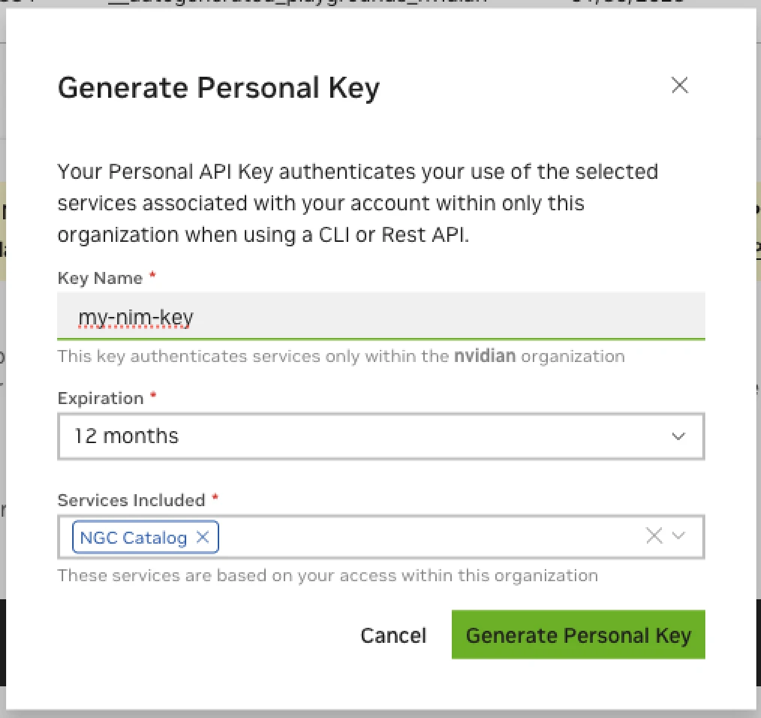Expand the Services Included chevron
761x718 pixels.
tap(678, 536)
